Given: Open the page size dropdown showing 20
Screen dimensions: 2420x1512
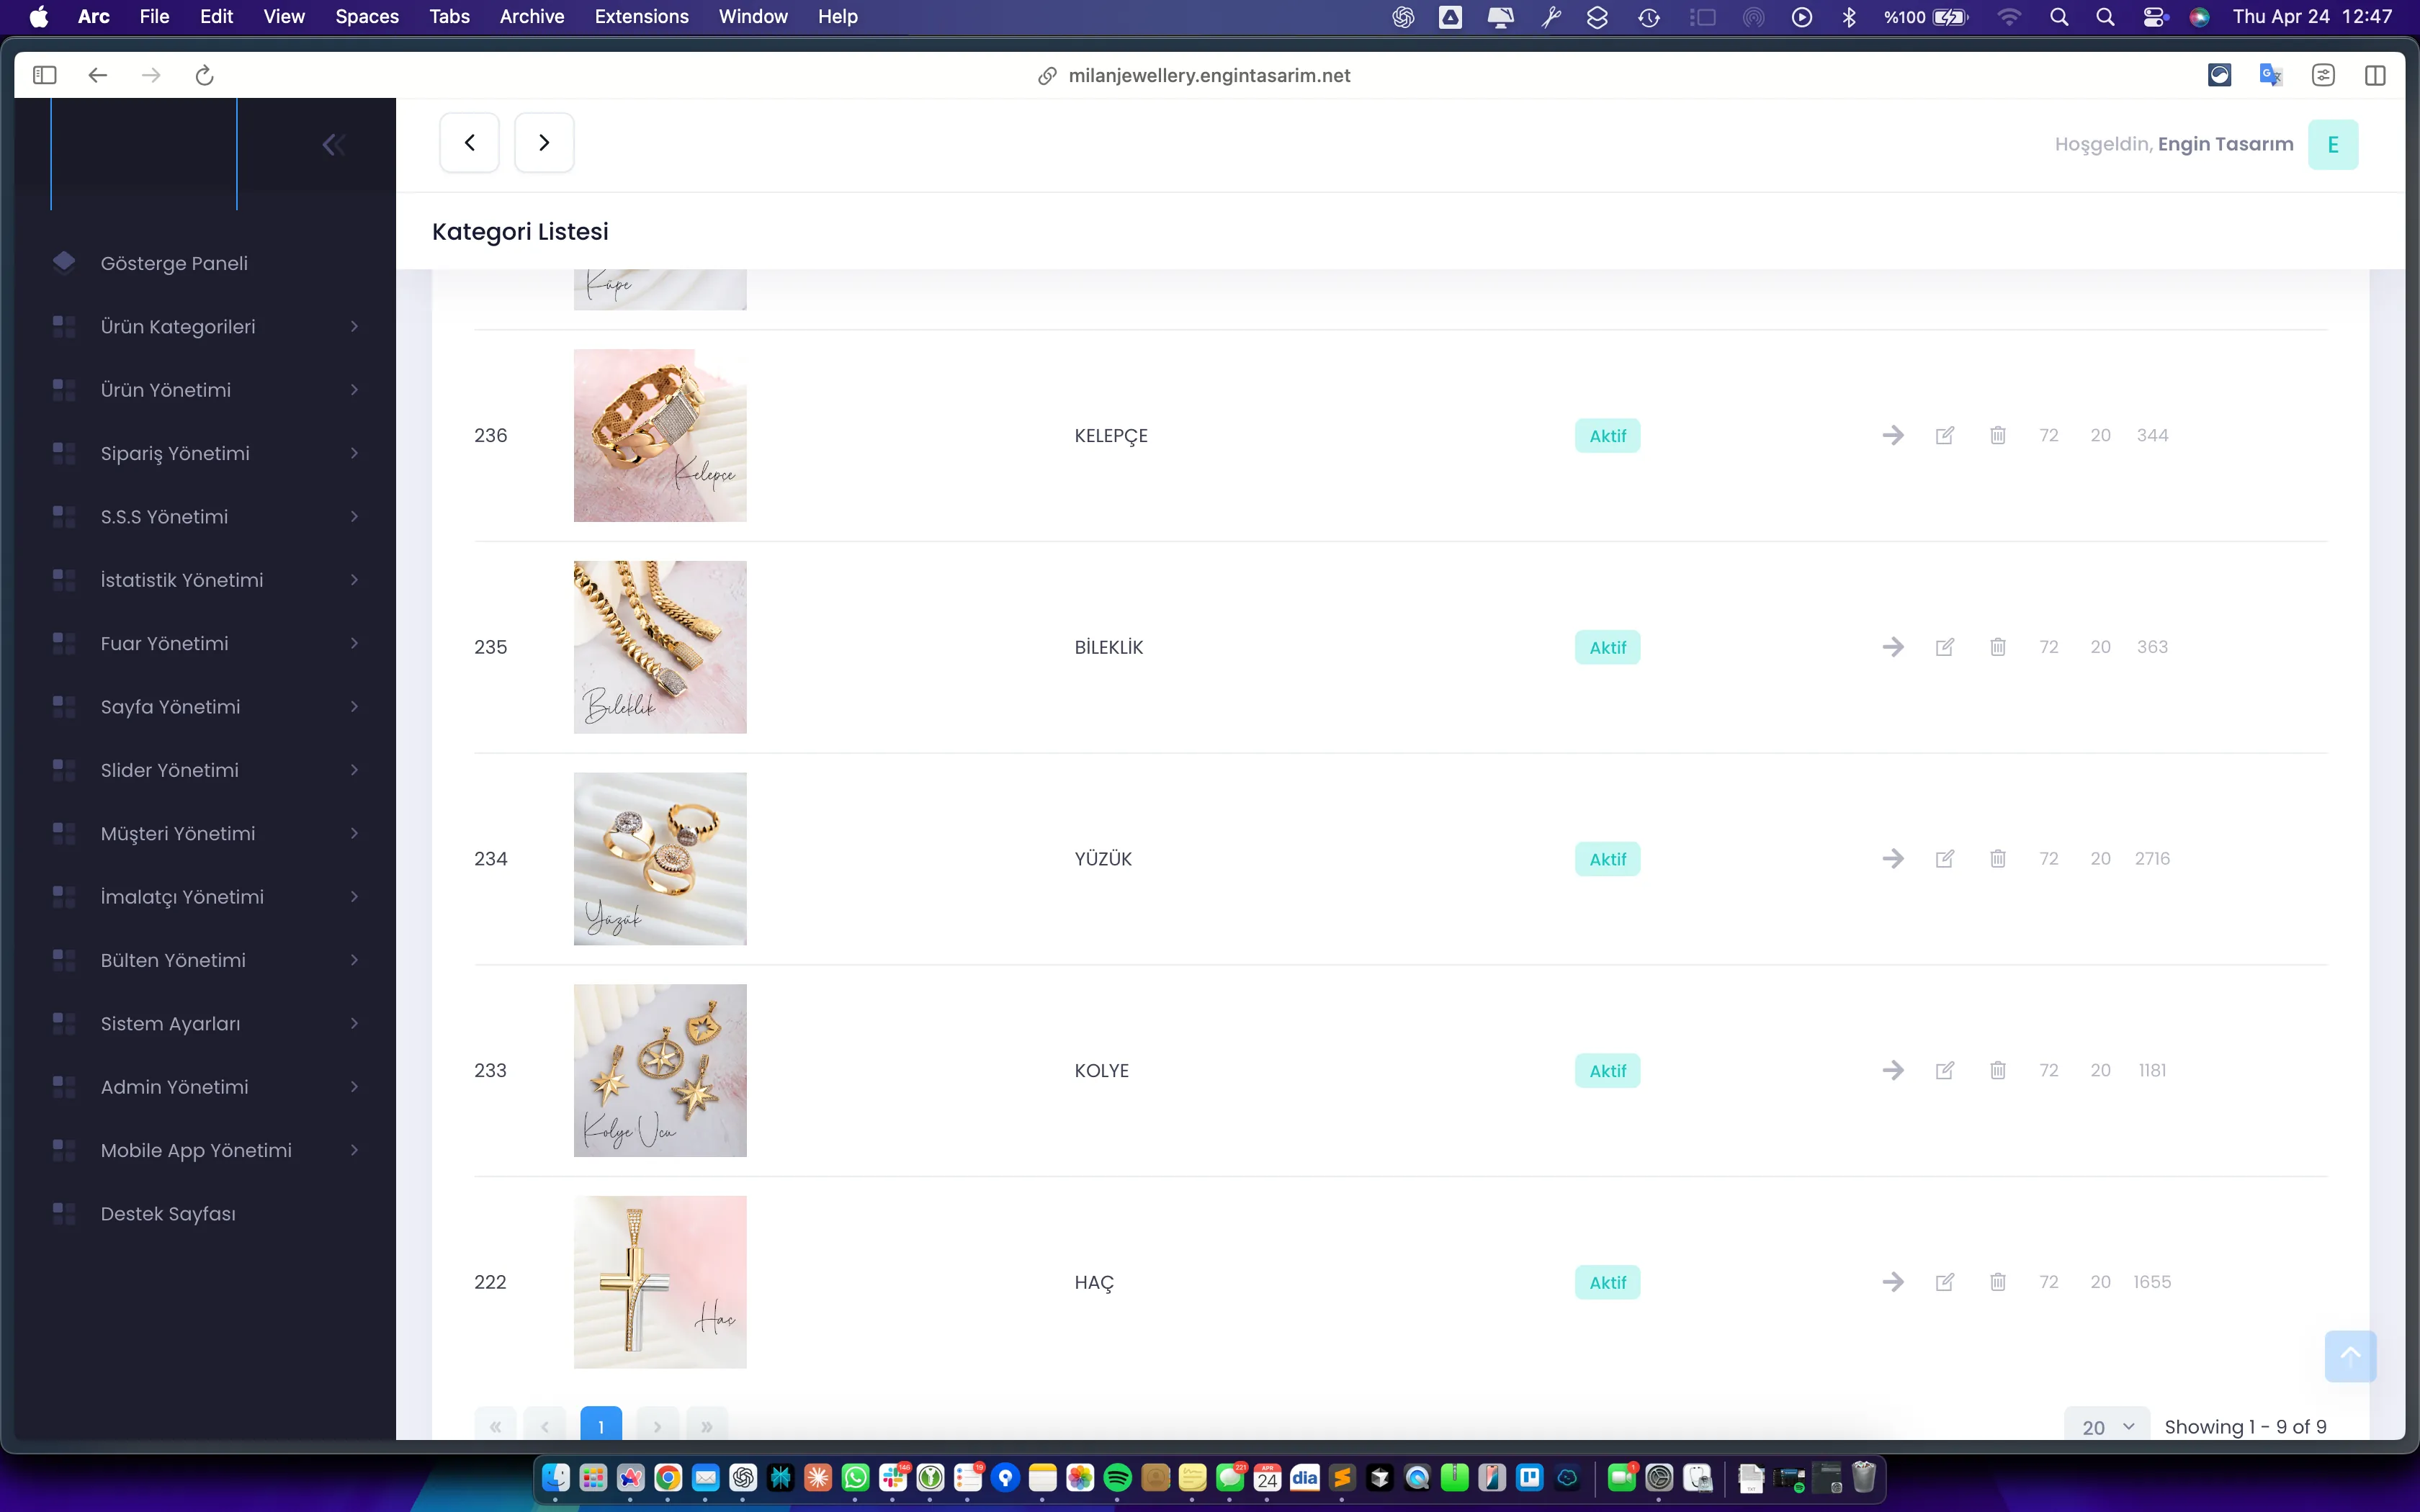Looking at the screenshot, I should (2106, 1426).
